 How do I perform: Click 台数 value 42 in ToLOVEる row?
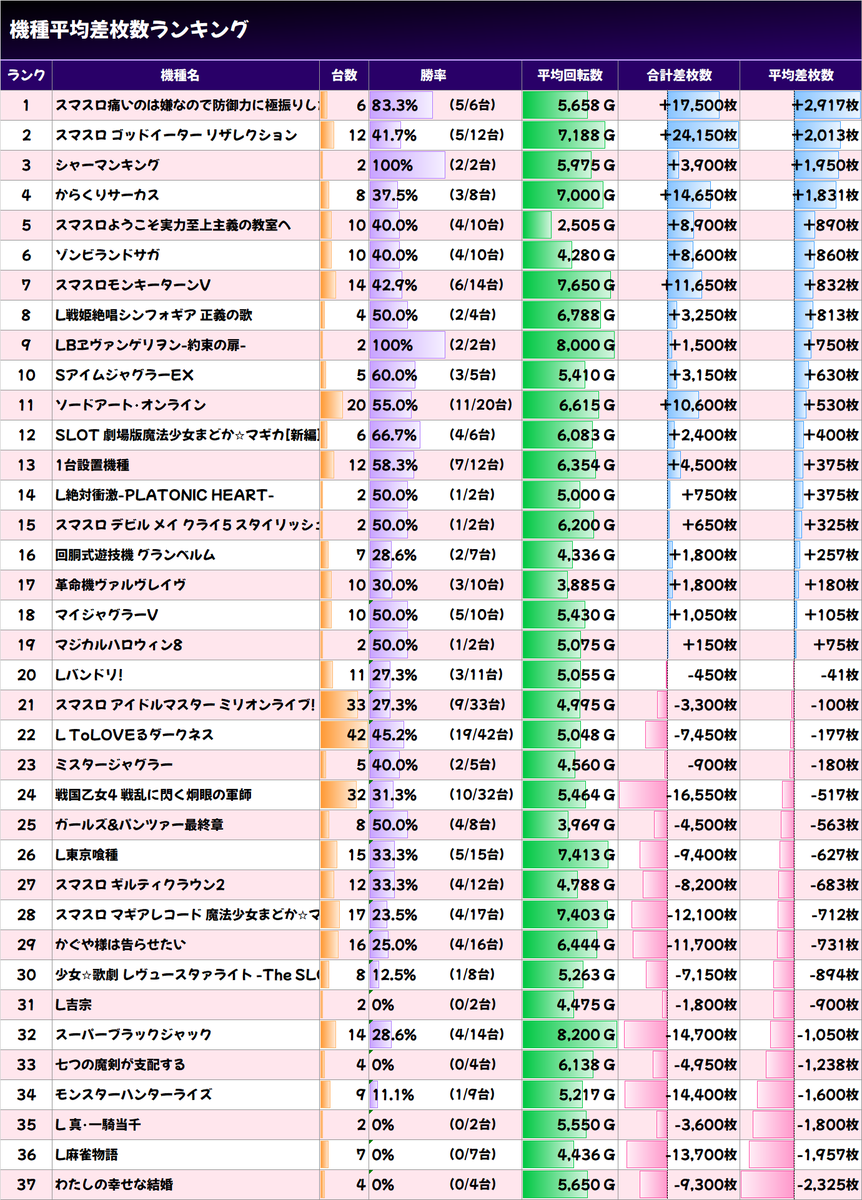point(357,735)
